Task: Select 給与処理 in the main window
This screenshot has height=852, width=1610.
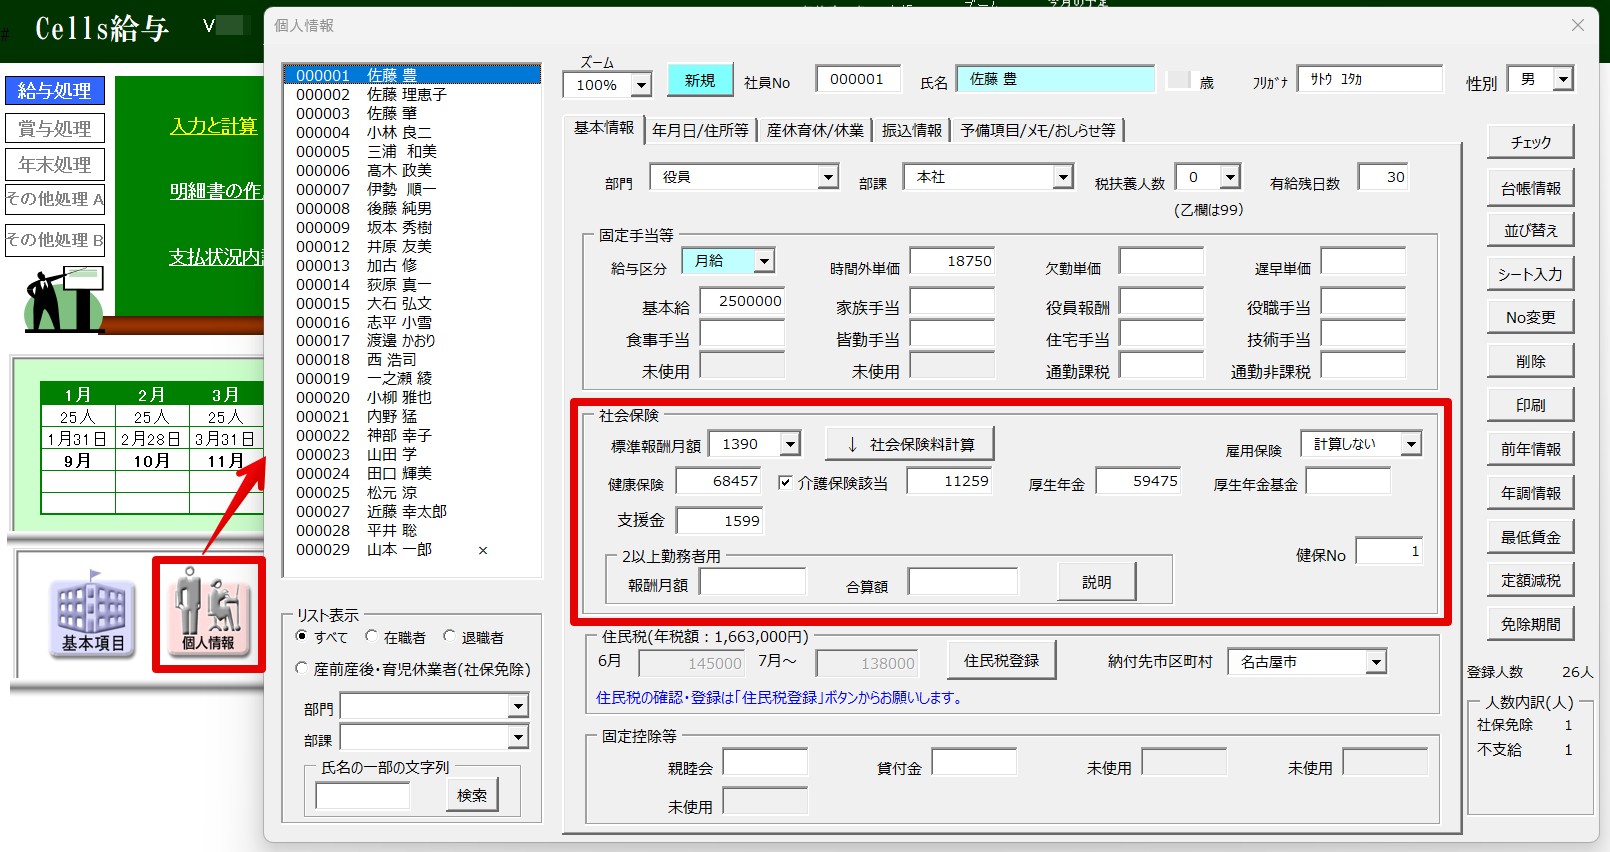Action: pos(55,91)
